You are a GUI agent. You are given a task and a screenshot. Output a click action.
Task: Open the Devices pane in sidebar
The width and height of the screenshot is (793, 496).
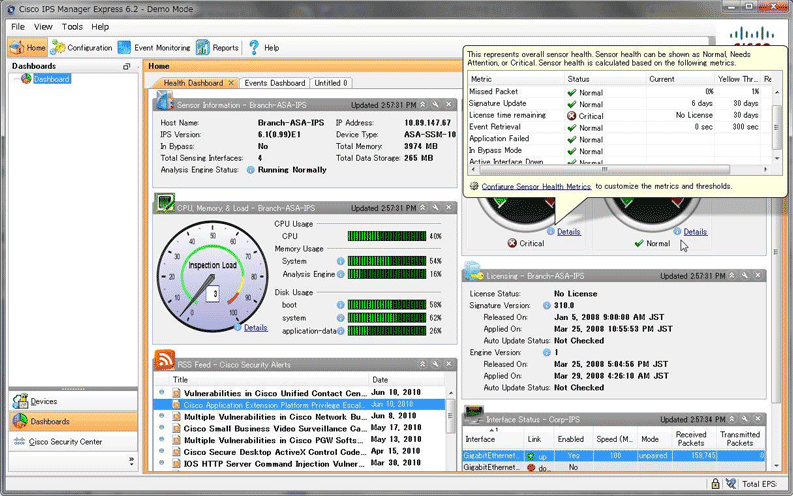44,401
